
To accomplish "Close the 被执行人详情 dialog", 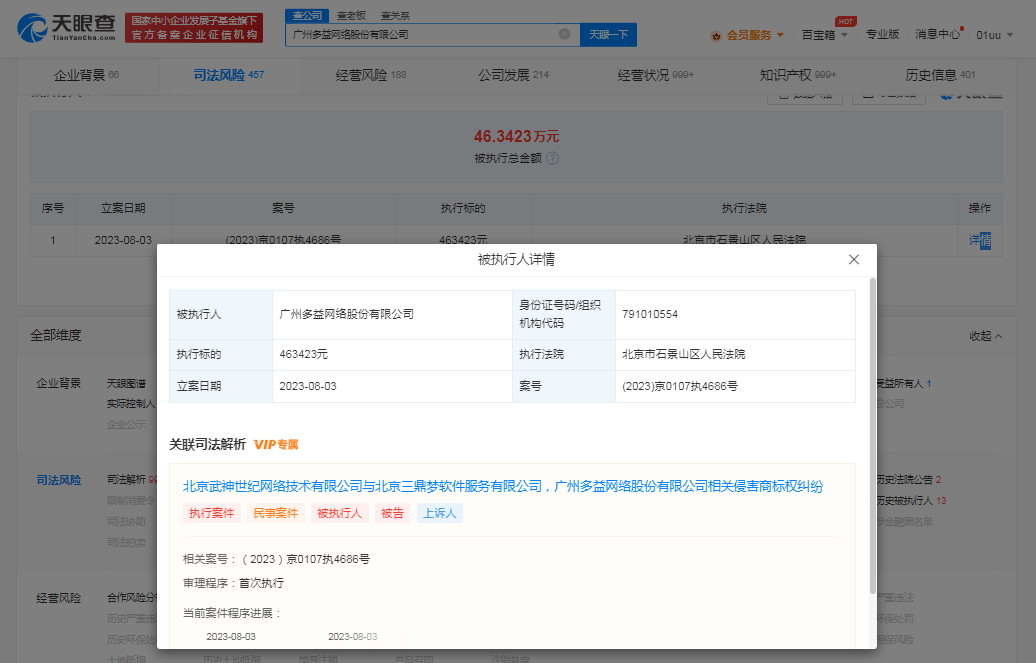I will tap(854, 260).
